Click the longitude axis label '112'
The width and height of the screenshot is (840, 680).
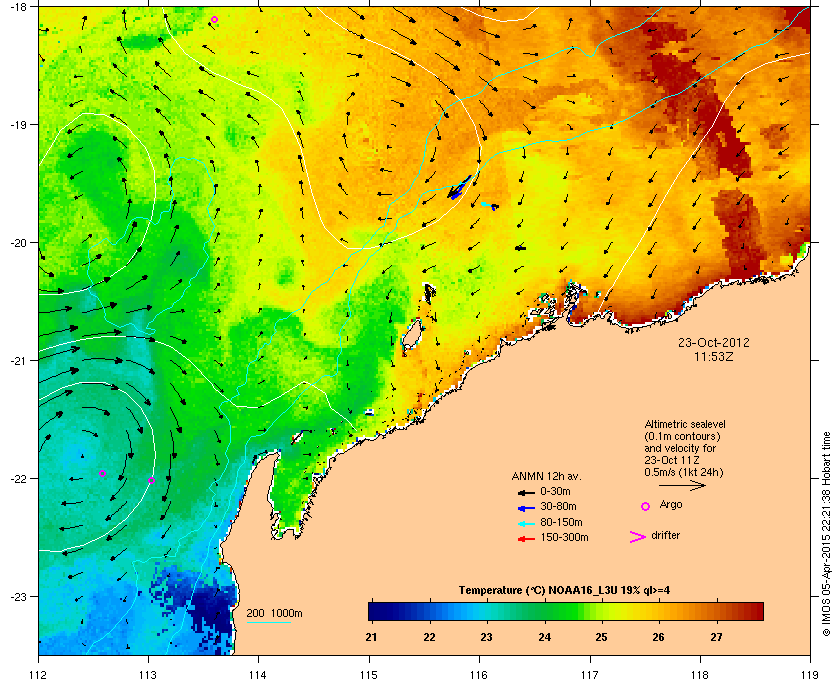point(39,674)
